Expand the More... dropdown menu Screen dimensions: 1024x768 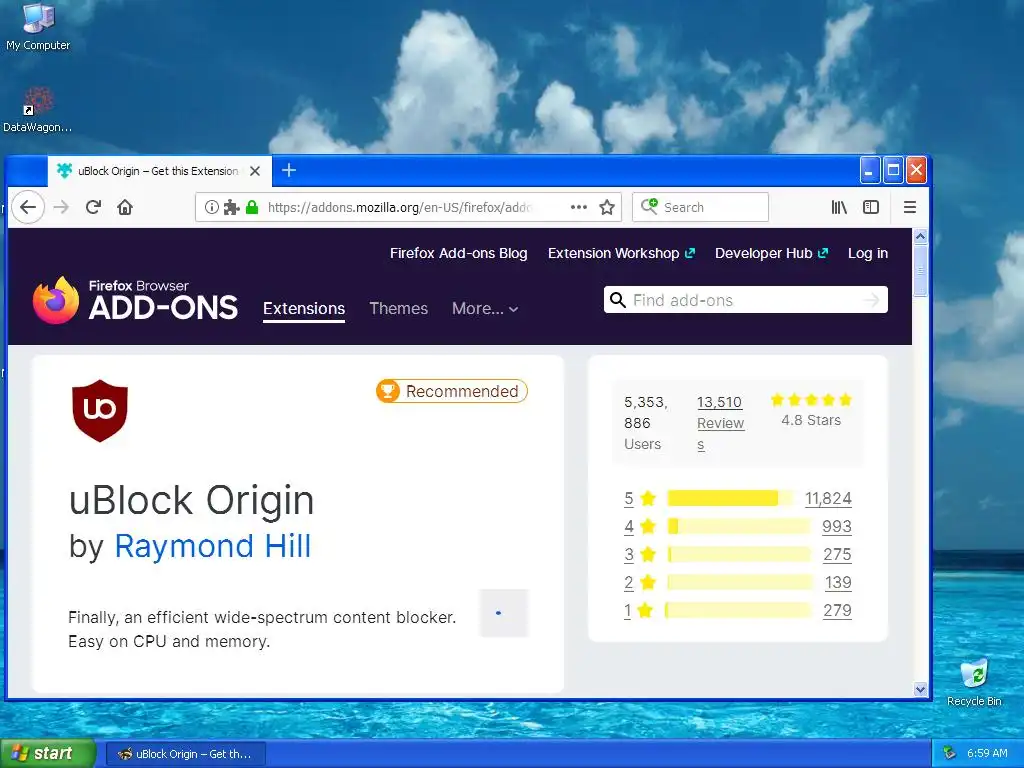click(485, 308)
